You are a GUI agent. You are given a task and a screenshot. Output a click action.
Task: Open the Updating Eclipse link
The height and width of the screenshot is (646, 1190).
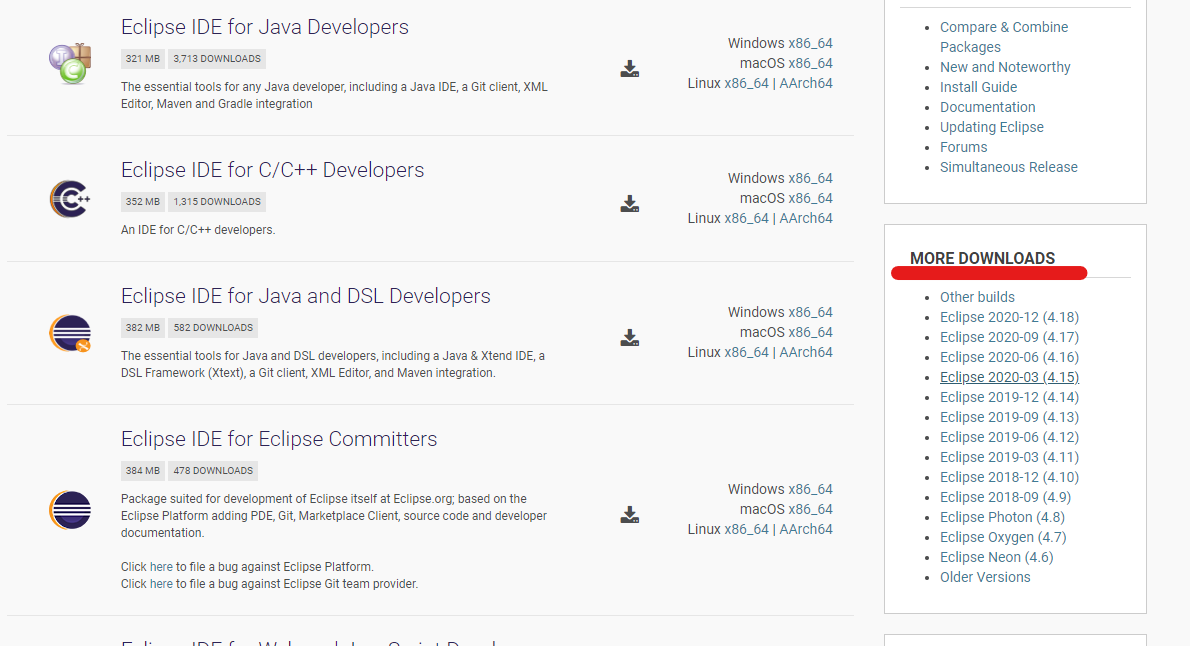point(992,128)
